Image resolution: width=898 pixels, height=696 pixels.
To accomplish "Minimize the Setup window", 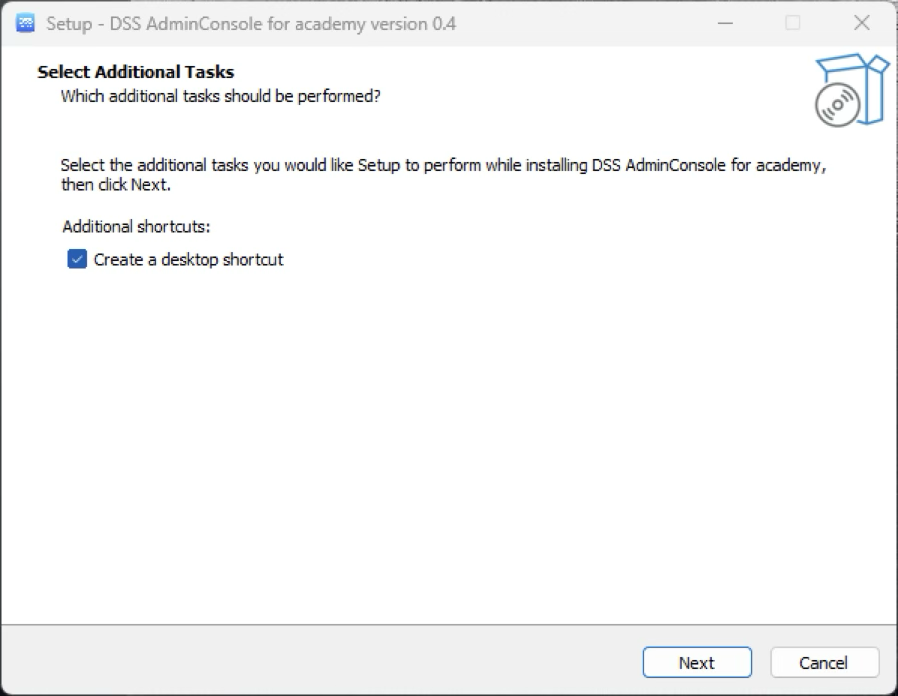I will (724, 23).
